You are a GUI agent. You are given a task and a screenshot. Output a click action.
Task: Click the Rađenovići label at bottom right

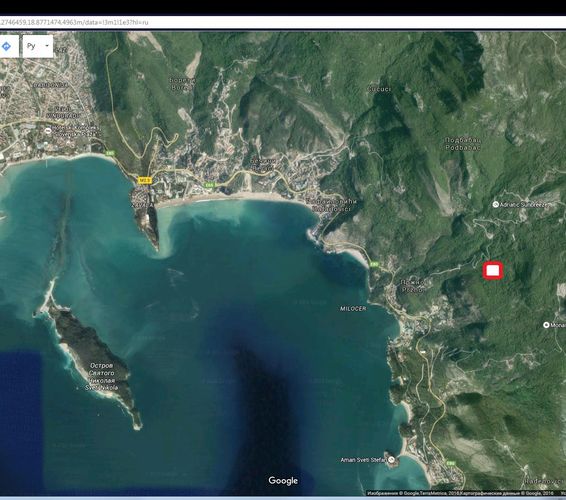(x=544, y=481)
